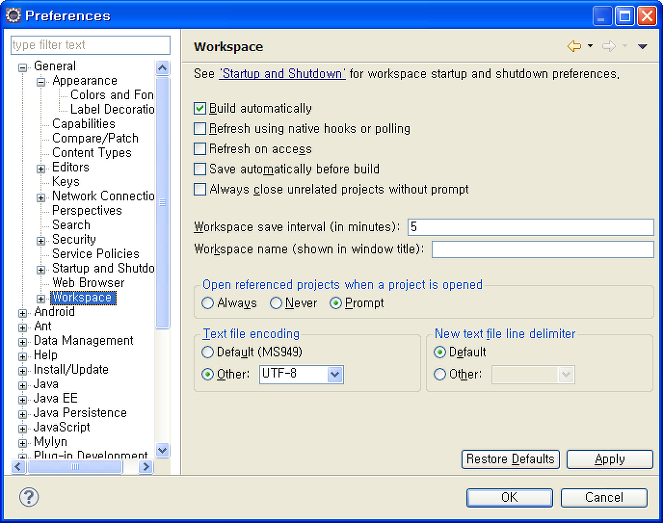Enable Refresh on access checkbox
The width and height of the screenshot is (663, 523).
[200, 149]
